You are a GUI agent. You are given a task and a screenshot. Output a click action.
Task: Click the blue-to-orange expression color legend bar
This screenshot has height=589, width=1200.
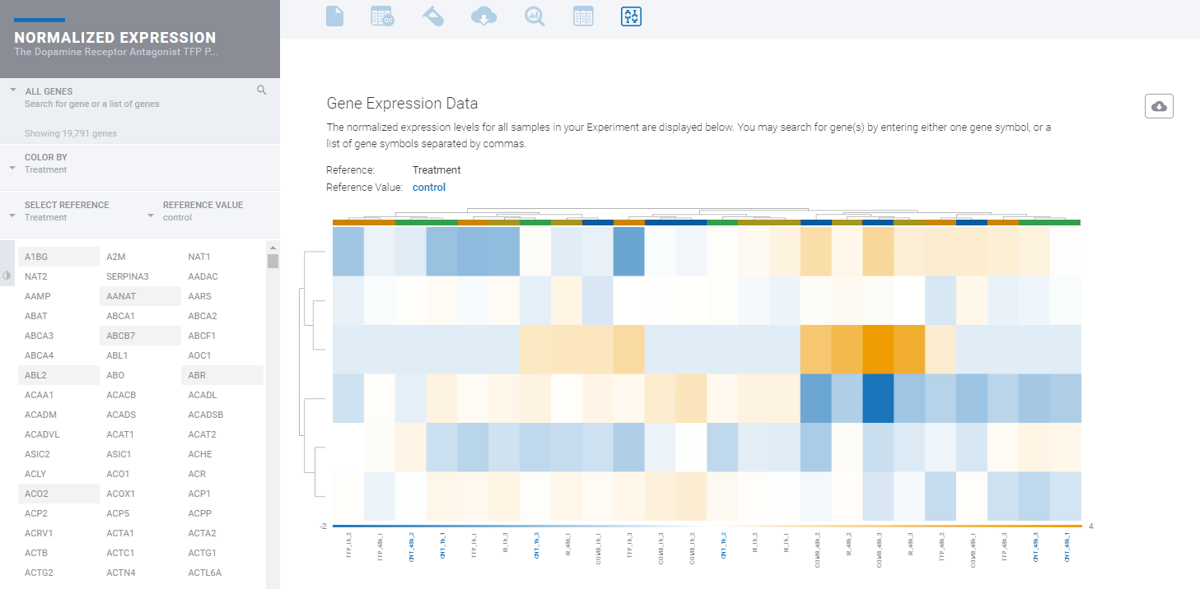click(707, 526)
